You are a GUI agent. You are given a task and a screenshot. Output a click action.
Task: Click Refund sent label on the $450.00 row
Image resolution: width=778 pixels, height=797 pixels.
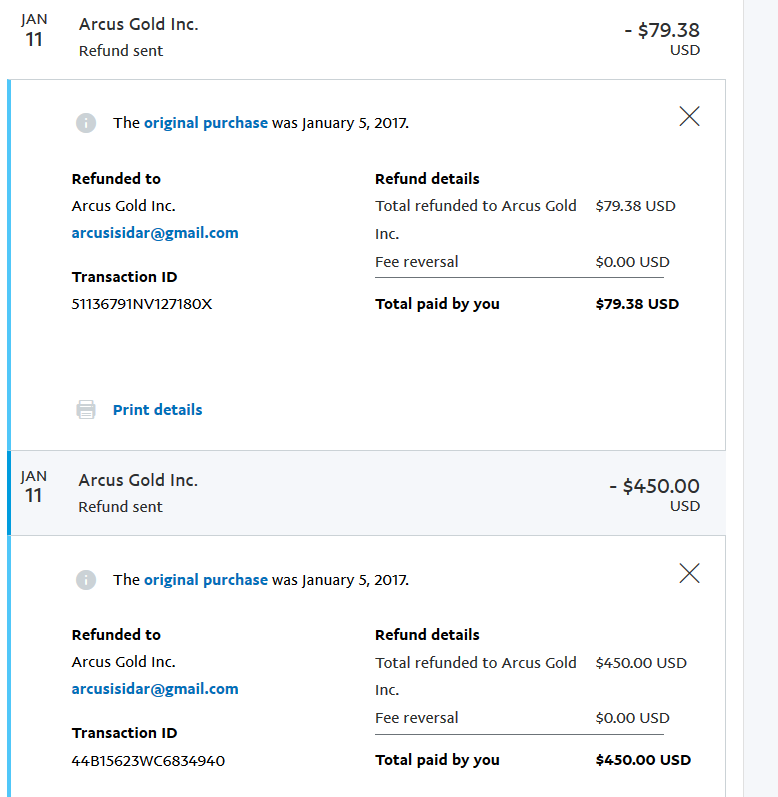point(120,507)
